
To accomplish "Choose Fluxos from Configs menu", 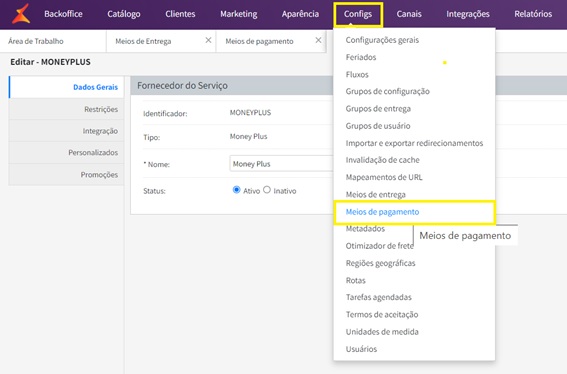I will pyautogui.click(x=357, y=75).
